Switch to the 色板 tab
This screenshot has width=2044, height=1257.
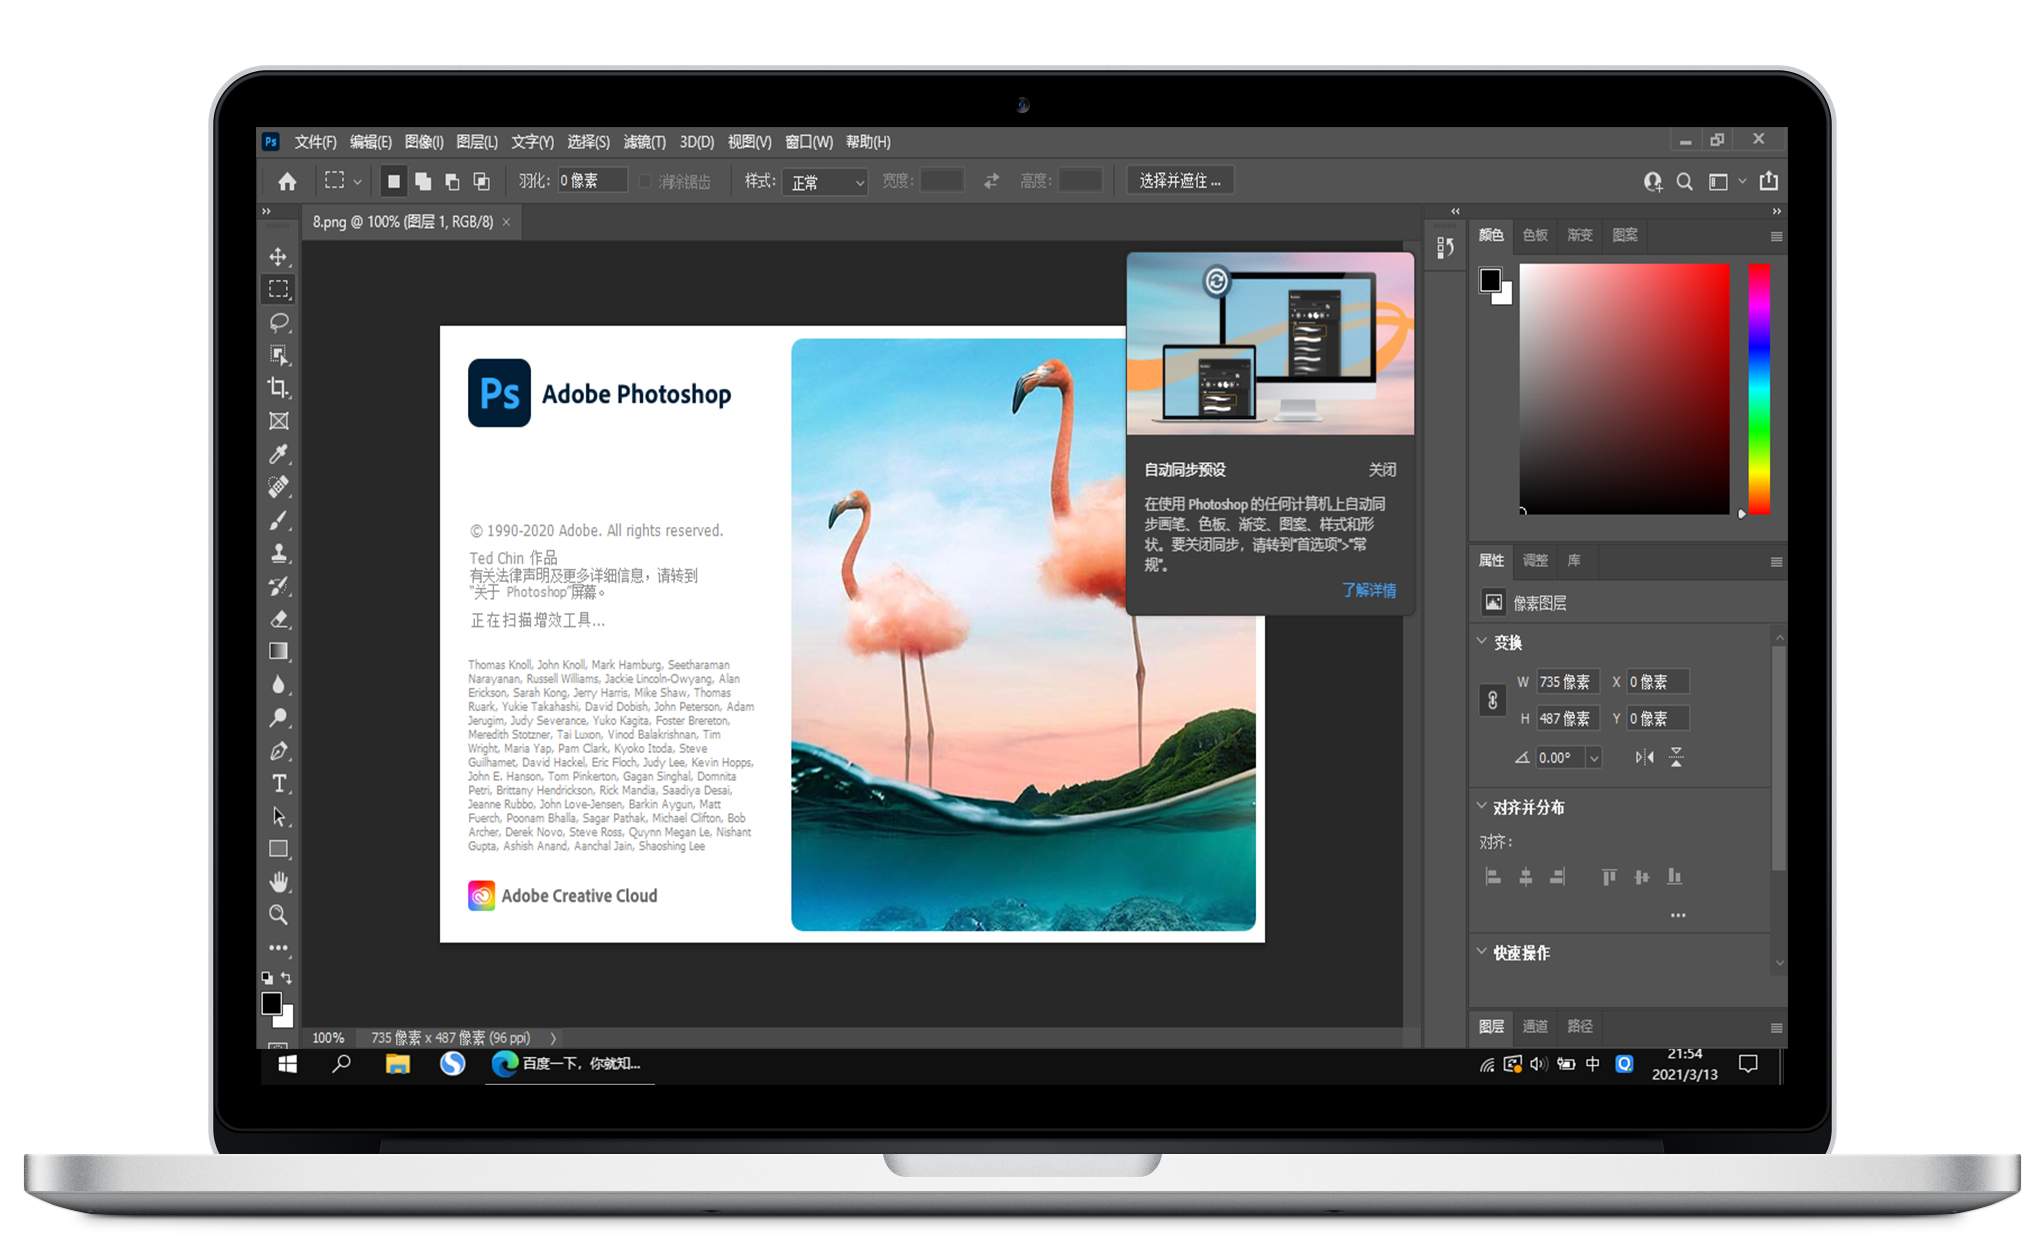1534,235
